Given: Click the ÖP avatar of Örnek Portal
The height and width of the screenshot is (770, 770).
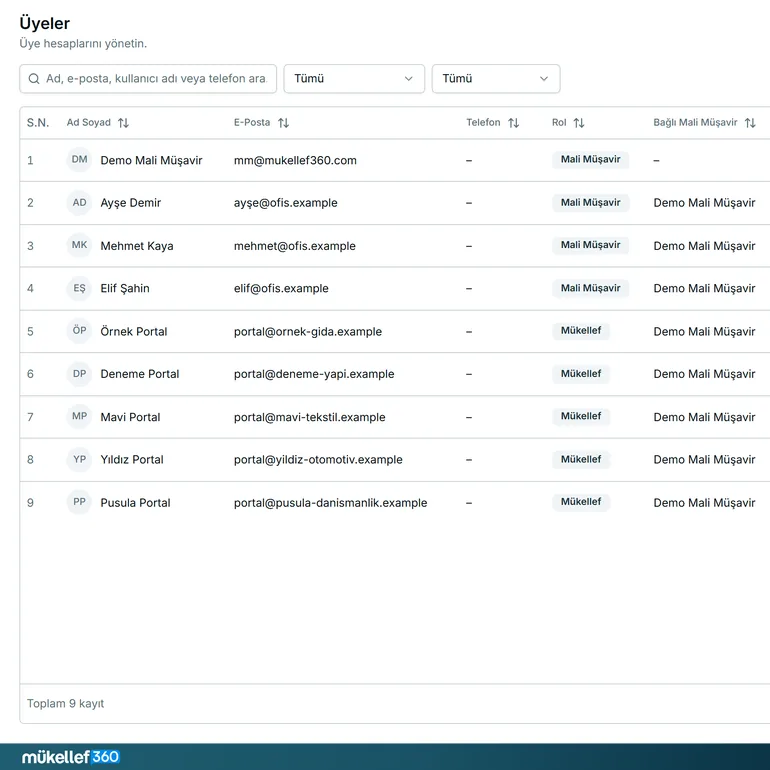Looking at the screenshot, I should (x=79, y=330).
